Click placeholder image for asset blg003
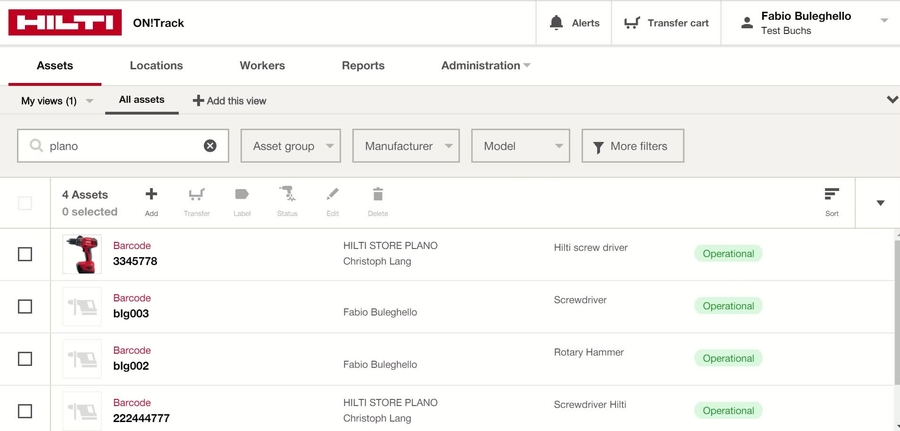Screen dimensions: 900x431 [x=82, y=306]
